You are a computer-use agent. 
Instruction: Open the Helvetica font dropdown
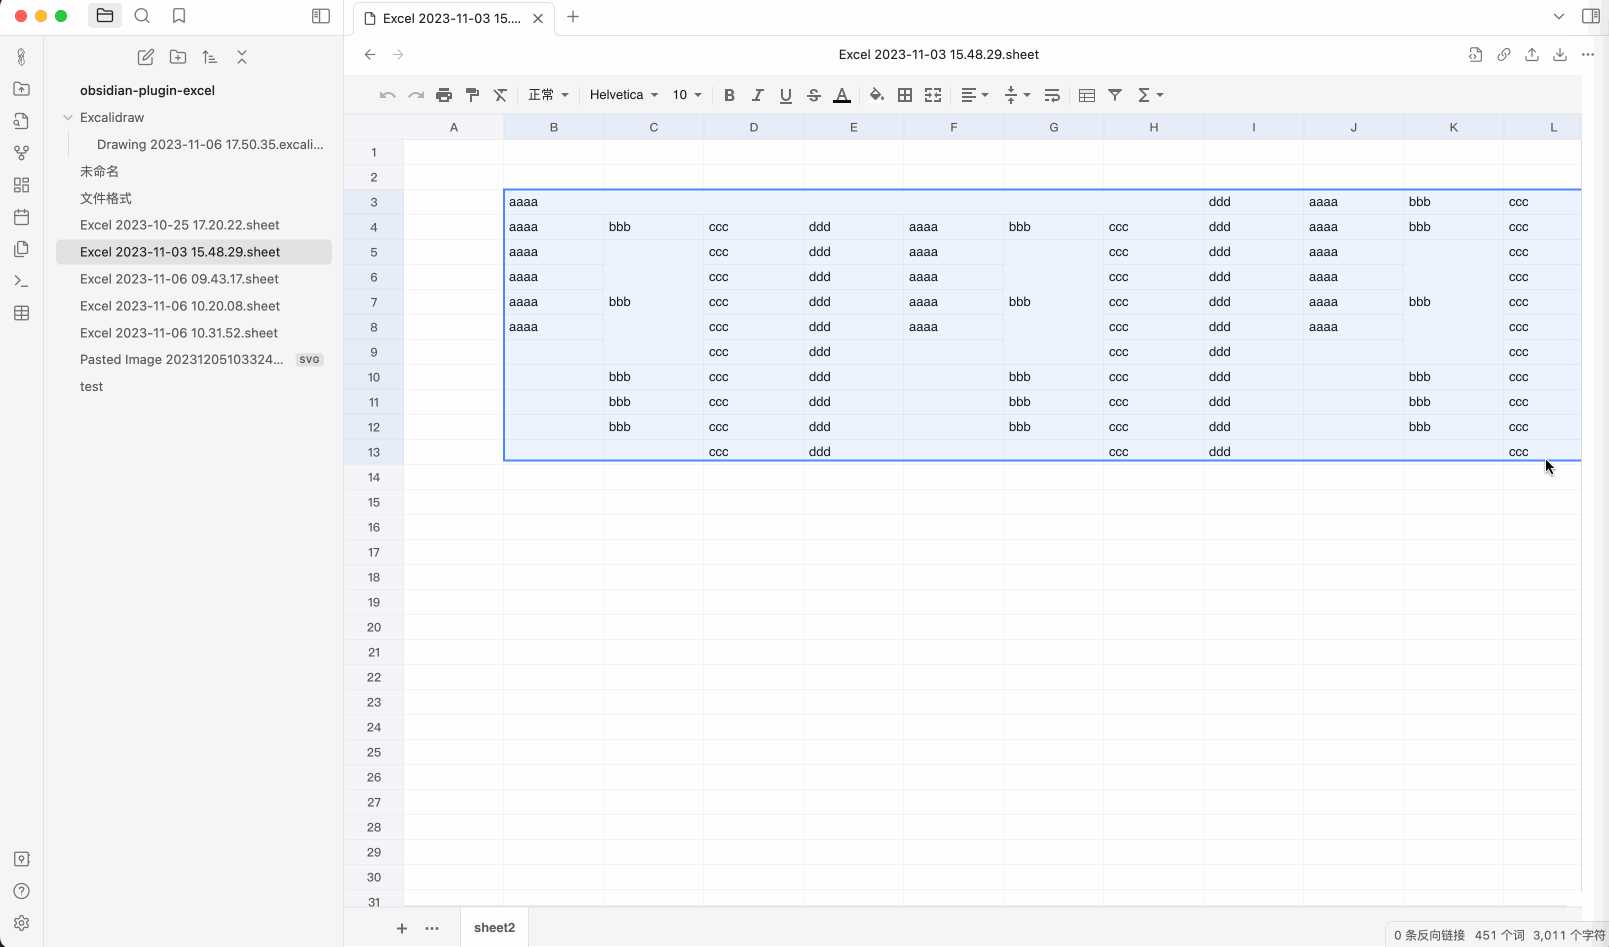coord(624,95)
